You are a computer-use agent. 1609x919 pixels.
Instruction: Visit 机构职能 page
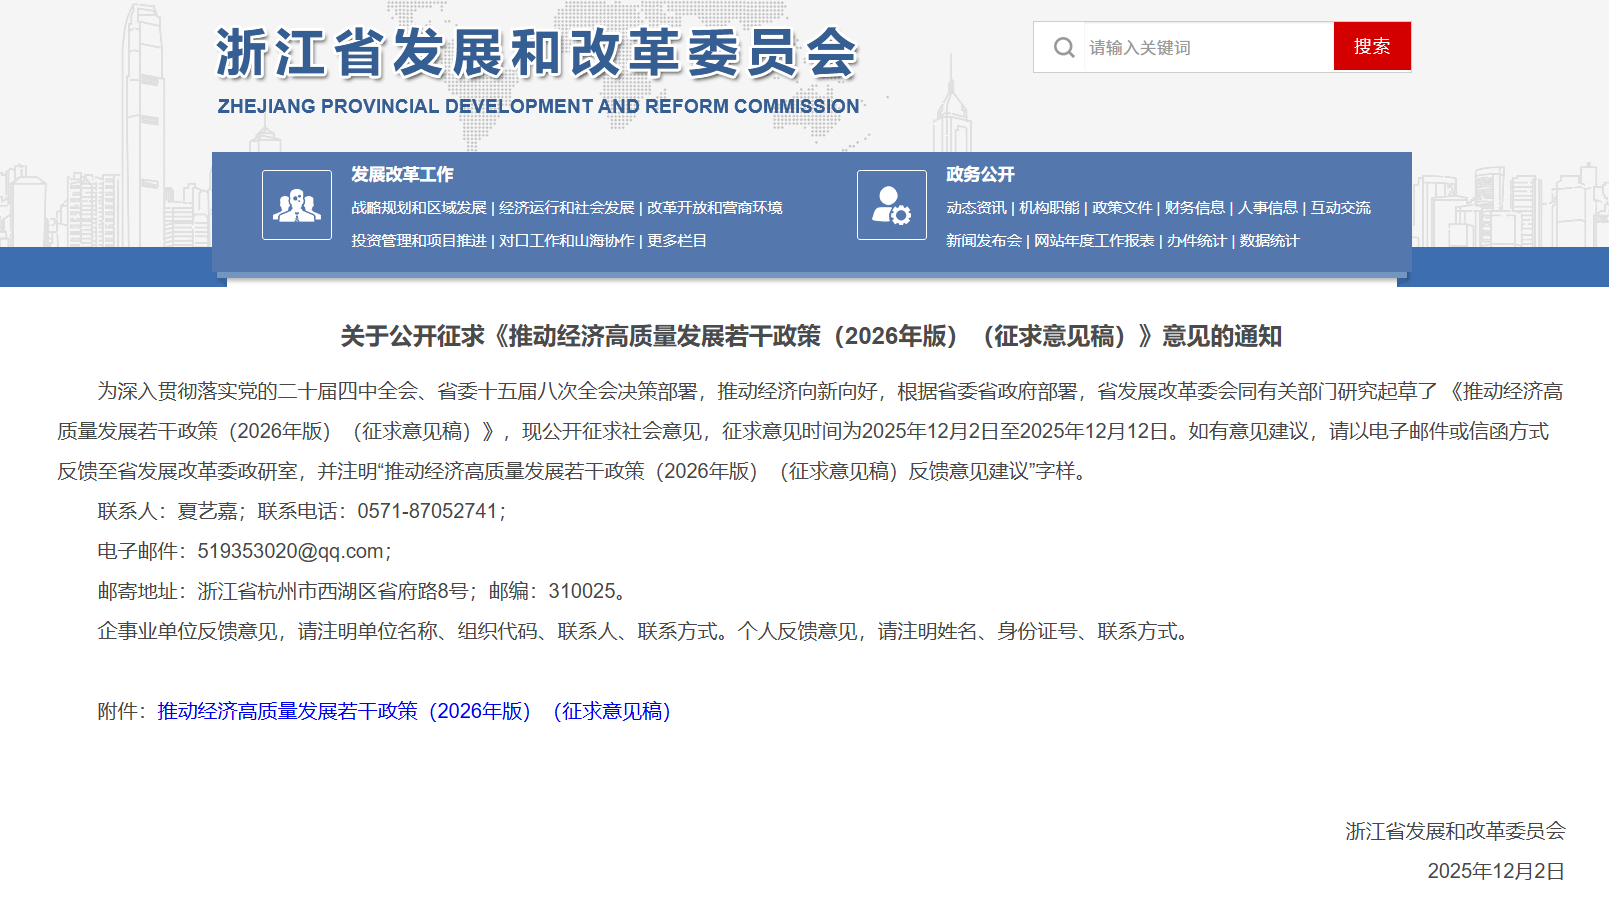click(1049, 208)
